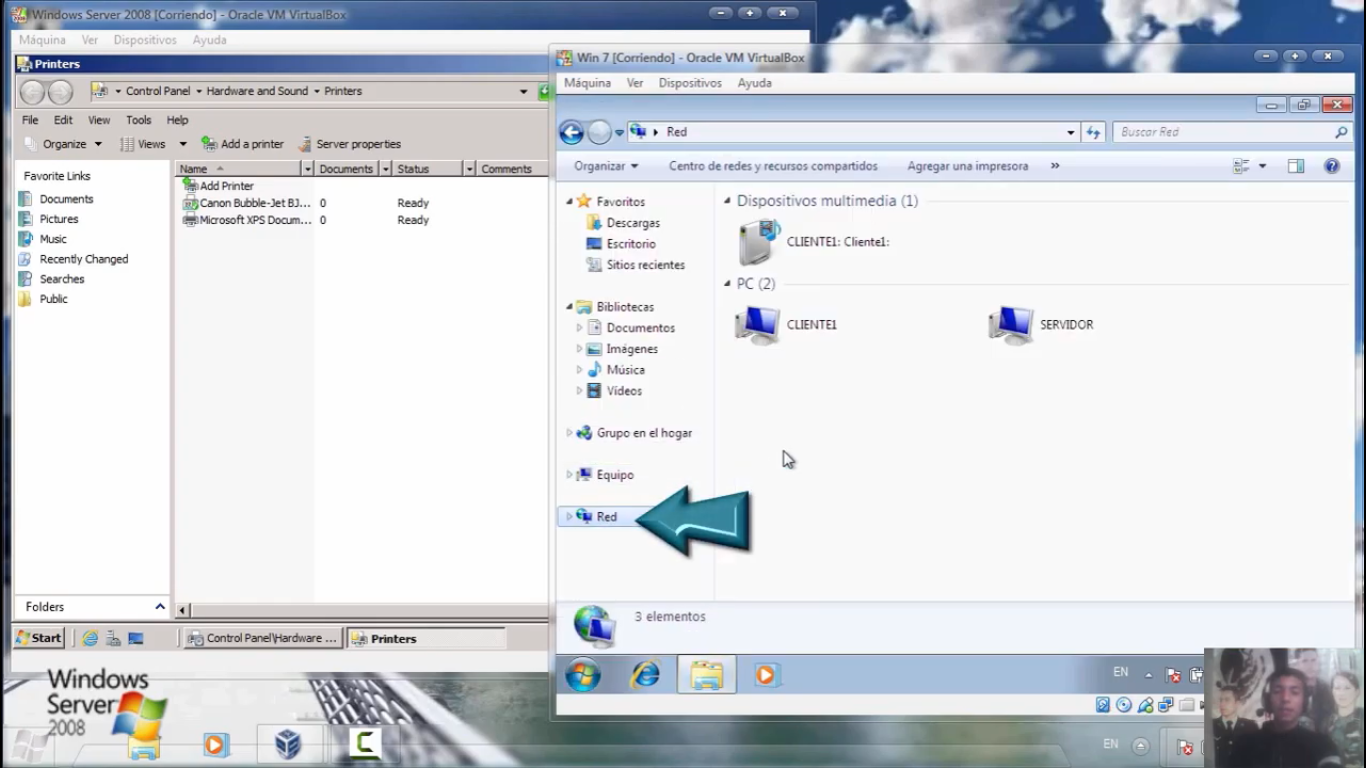Open the Organizar dropdown menu

point(606,166)
